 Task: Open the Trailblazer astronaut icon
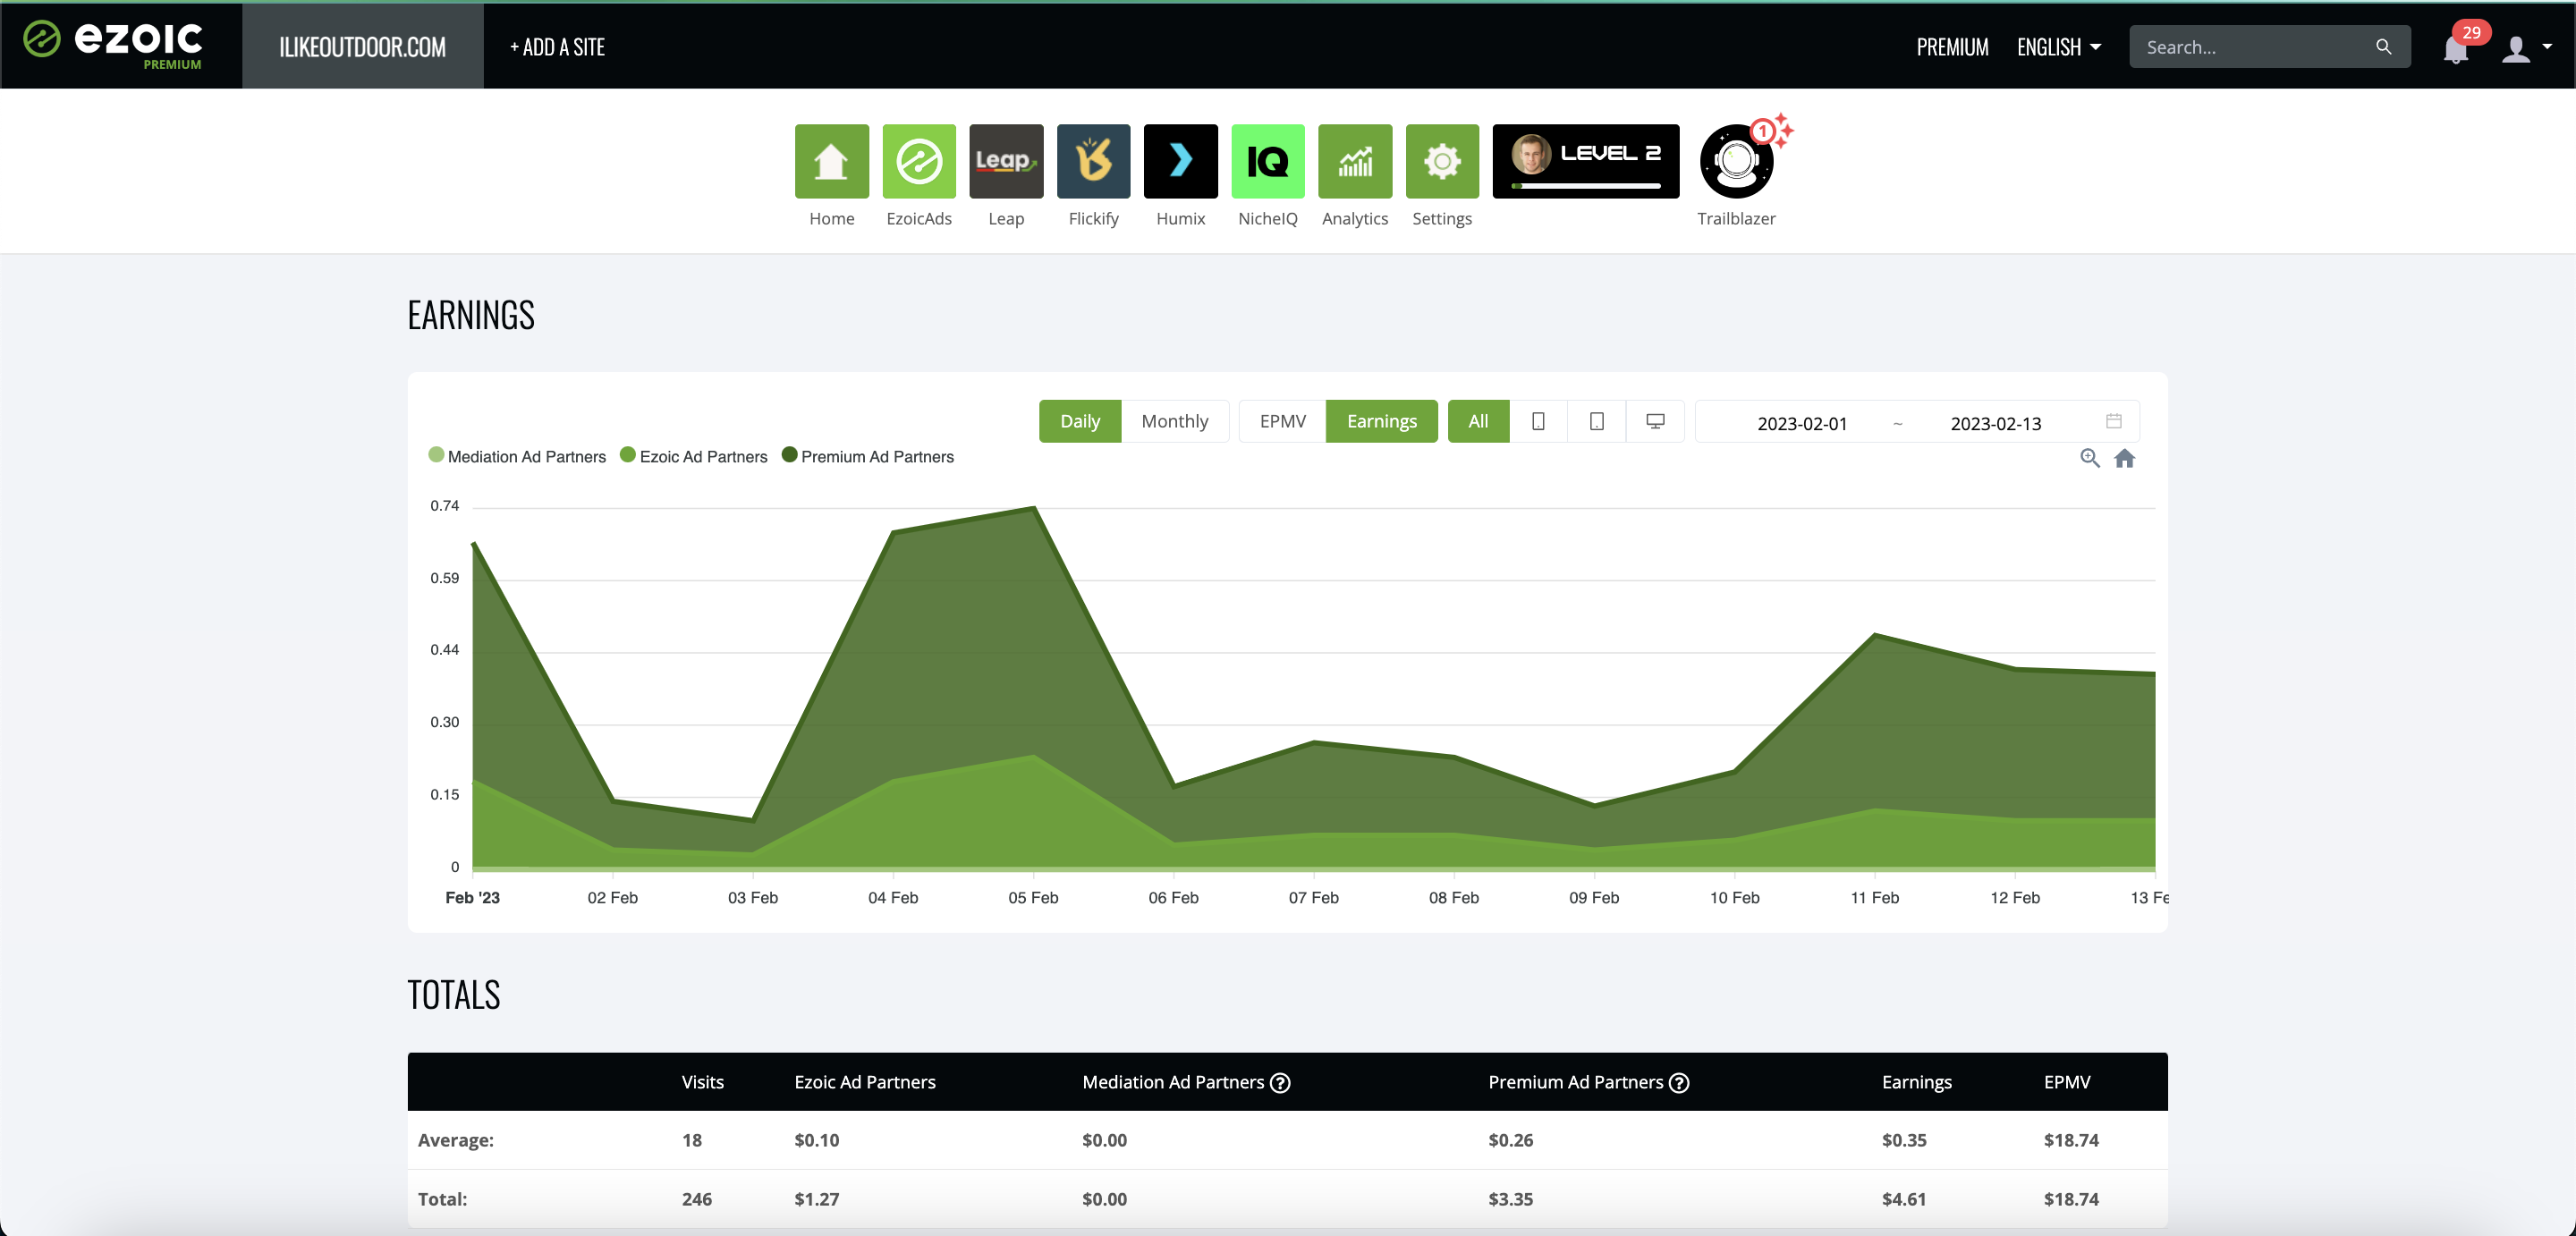coord(1736,161)
